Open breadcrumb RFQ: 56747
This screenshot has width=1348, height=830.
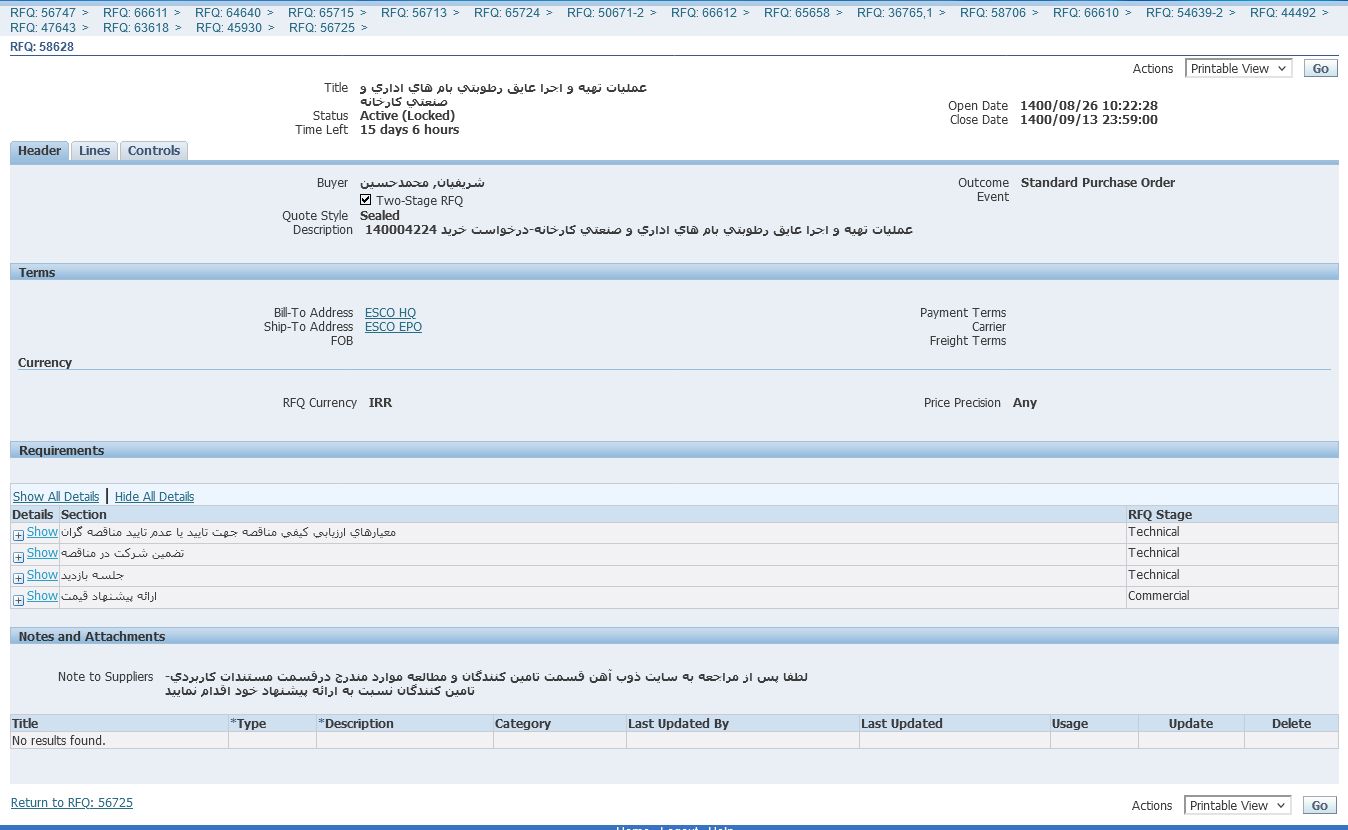coord(42,13)
